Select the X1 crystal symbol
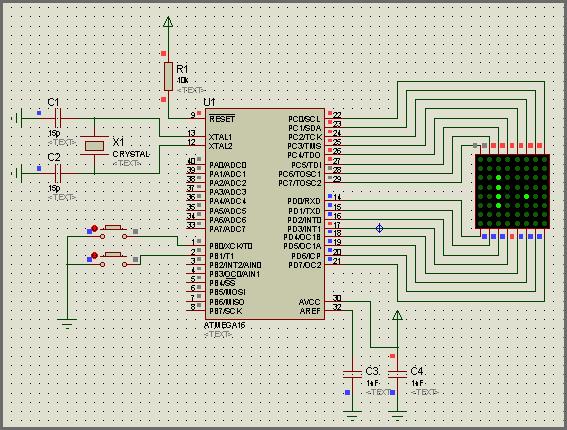The height and width of the screenshot is (430, 567). [x=94, y=146]
